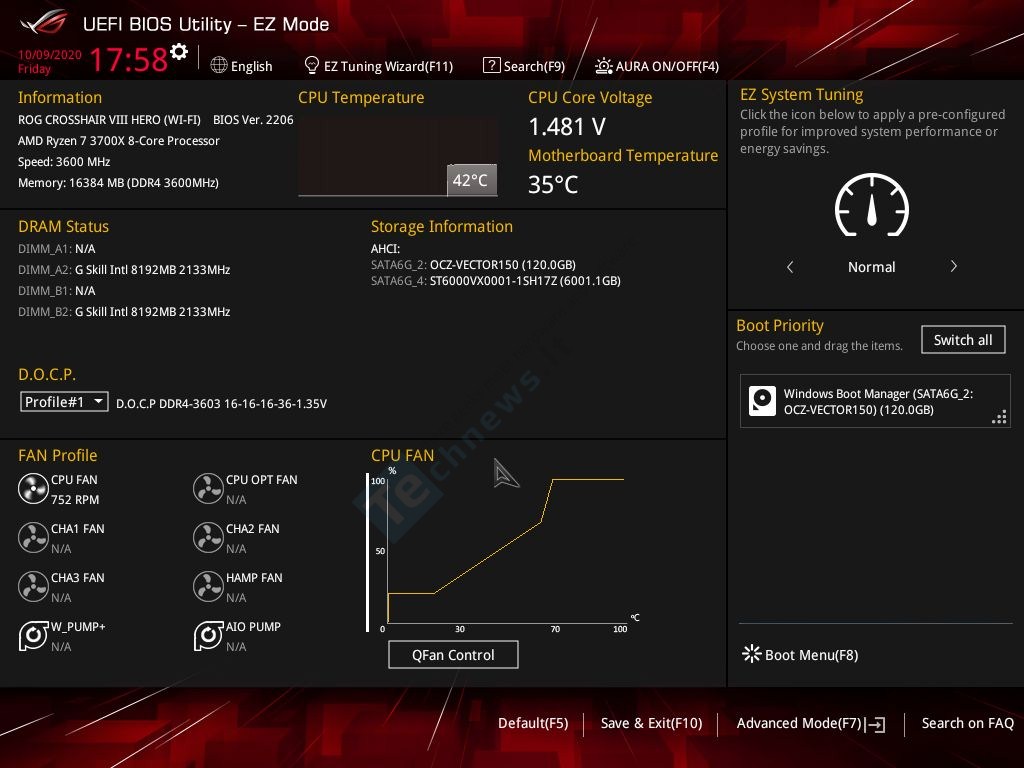Open the D.O.C.P. Profile#1 dropdown
This screenshot has width=1024, height=768.
tap(64, 402)
